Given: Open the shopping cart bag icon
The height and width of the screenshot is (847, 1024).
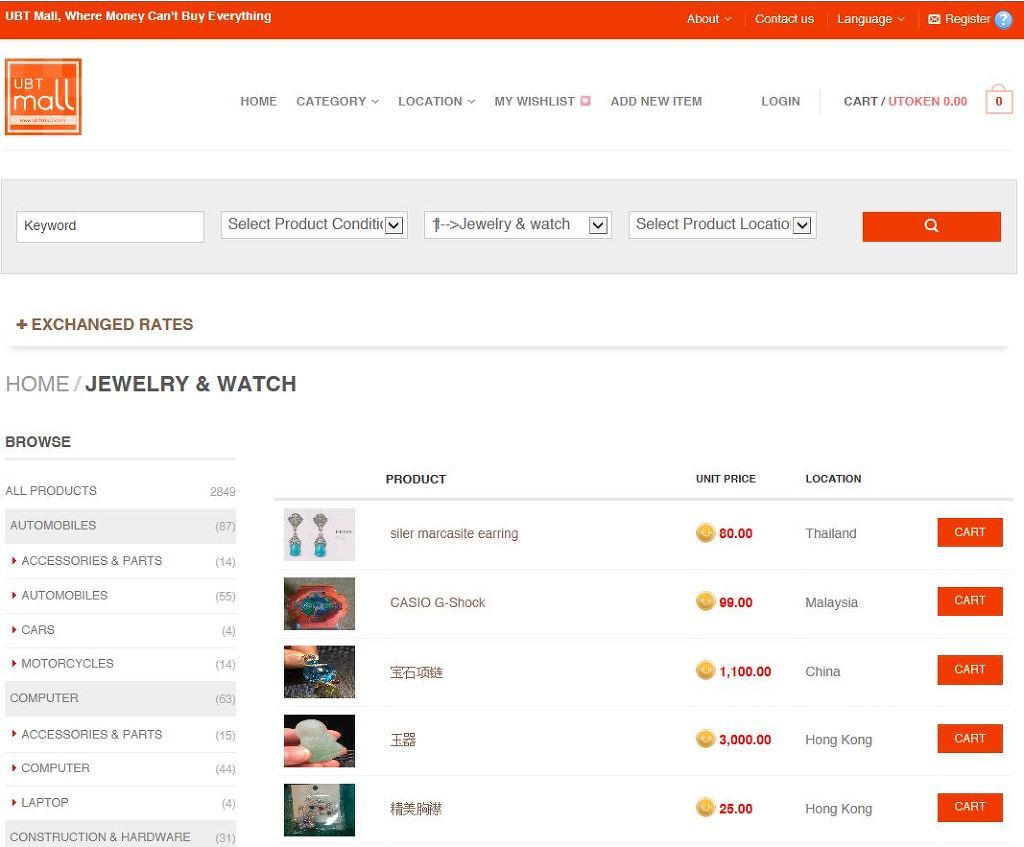Looking at the screenshot, I should click(998, 101).
